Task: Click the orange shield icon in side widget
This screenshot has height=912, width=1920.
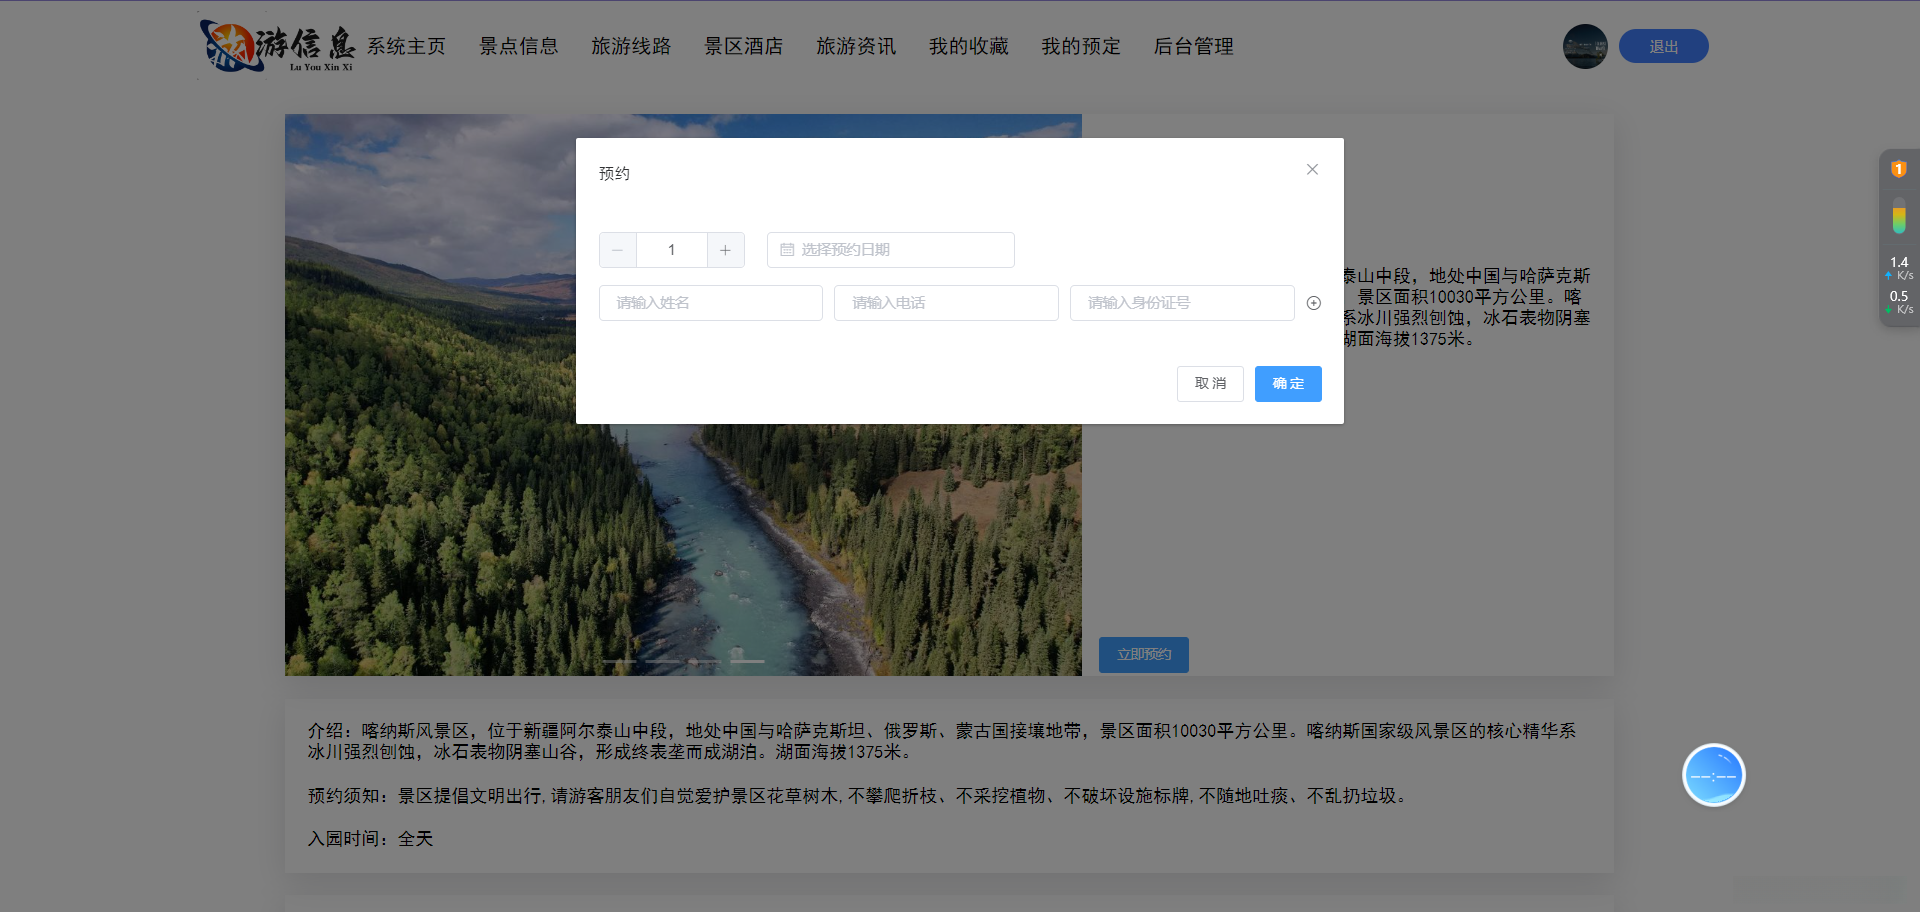Action: coord(1898,170)
